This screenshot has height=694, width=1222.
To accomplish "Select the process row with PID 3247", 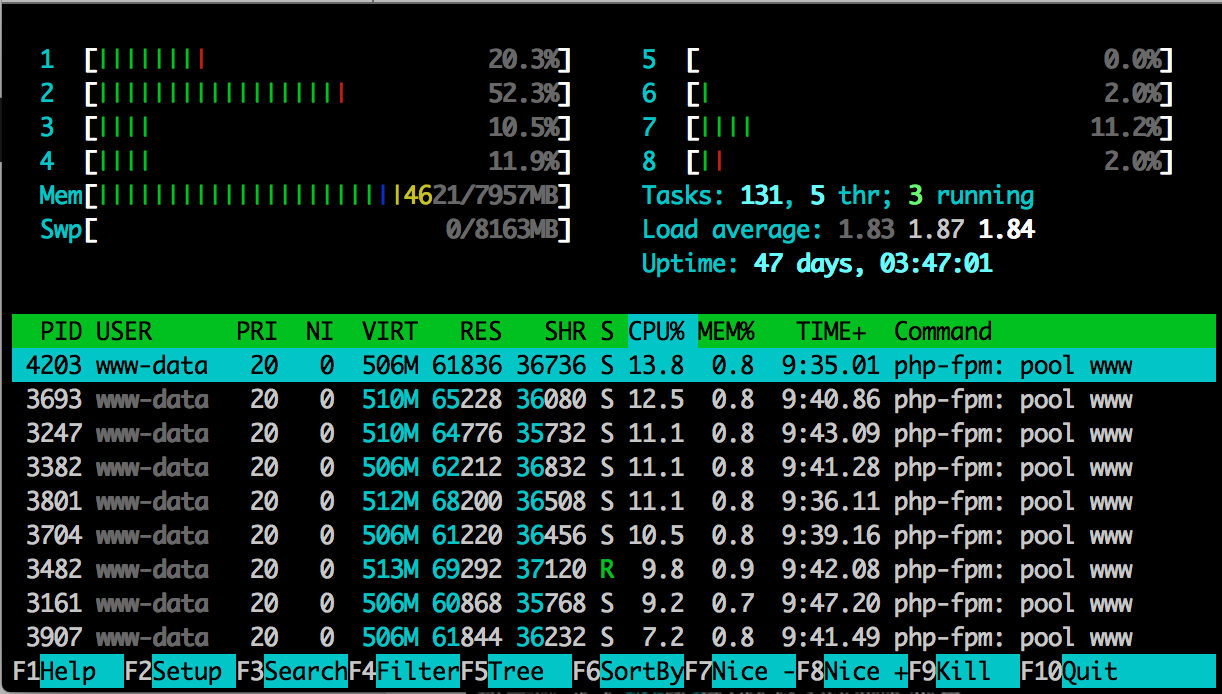I will tap(614, 433).
